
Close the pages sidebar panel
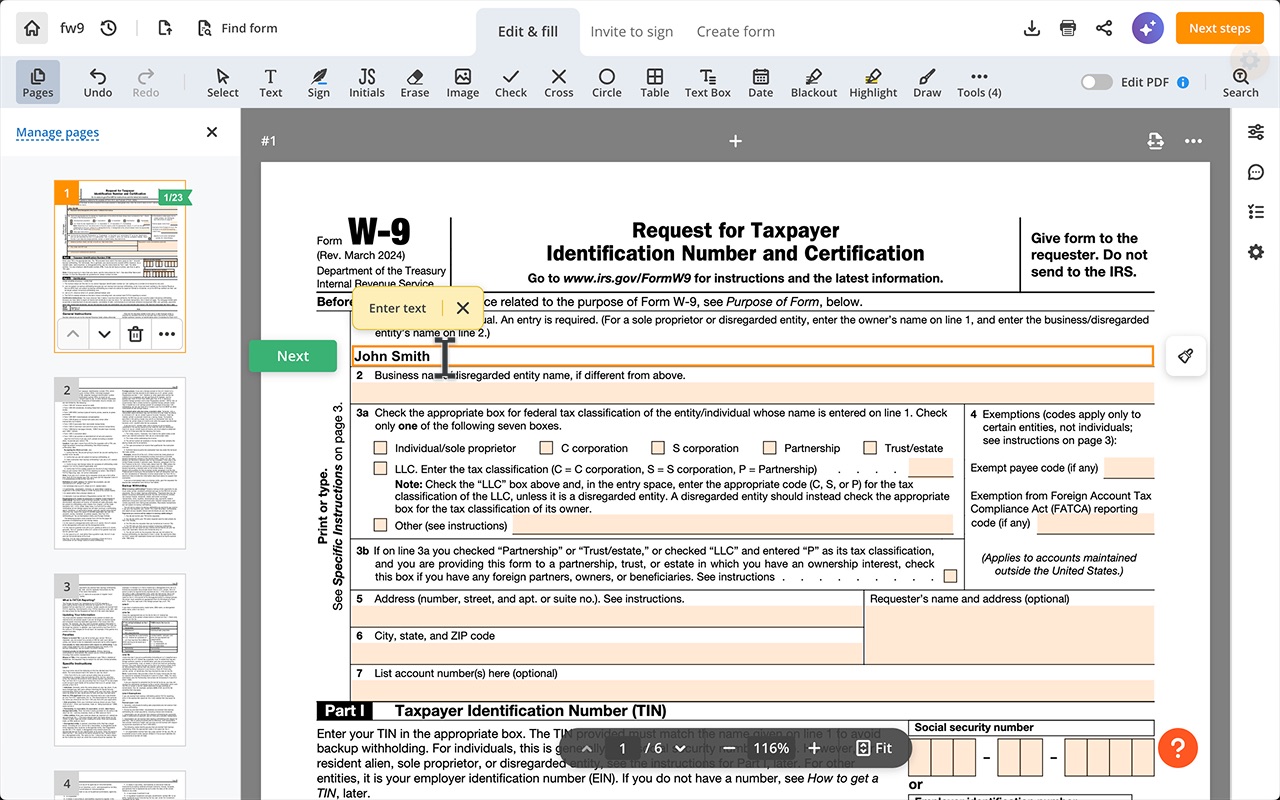[x=212, y=132]
